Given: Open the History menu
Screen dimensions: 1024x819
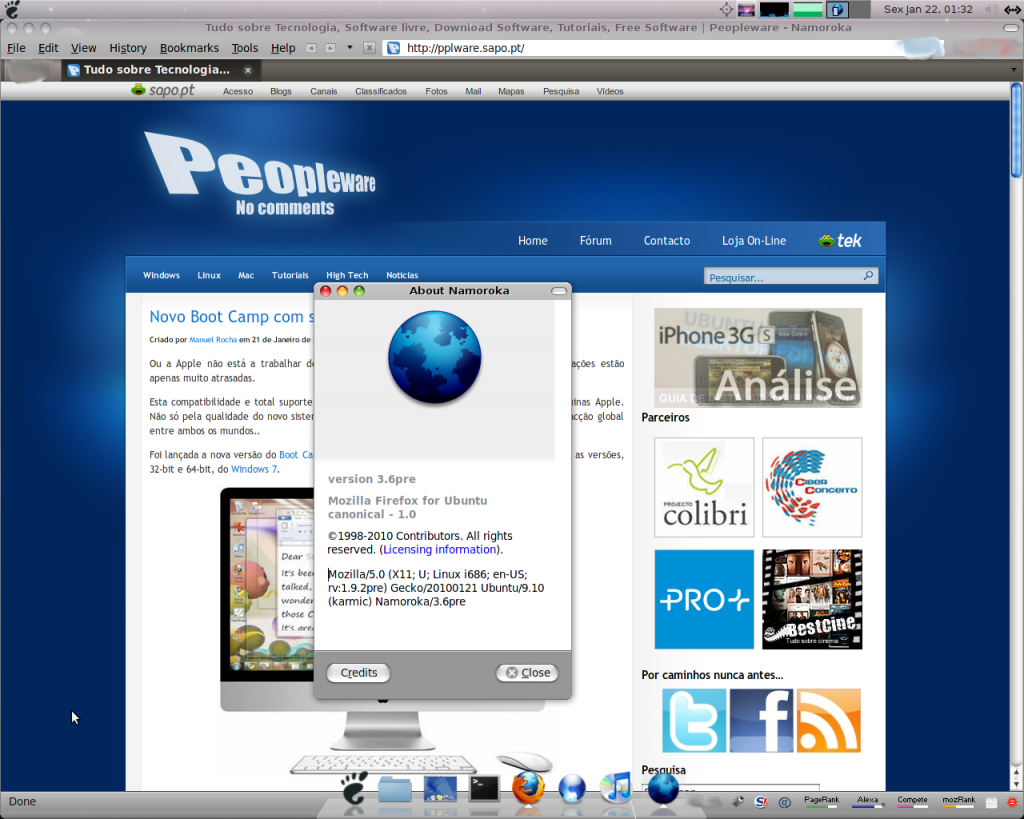Looking at the screenshot, I should coord(127,48).
